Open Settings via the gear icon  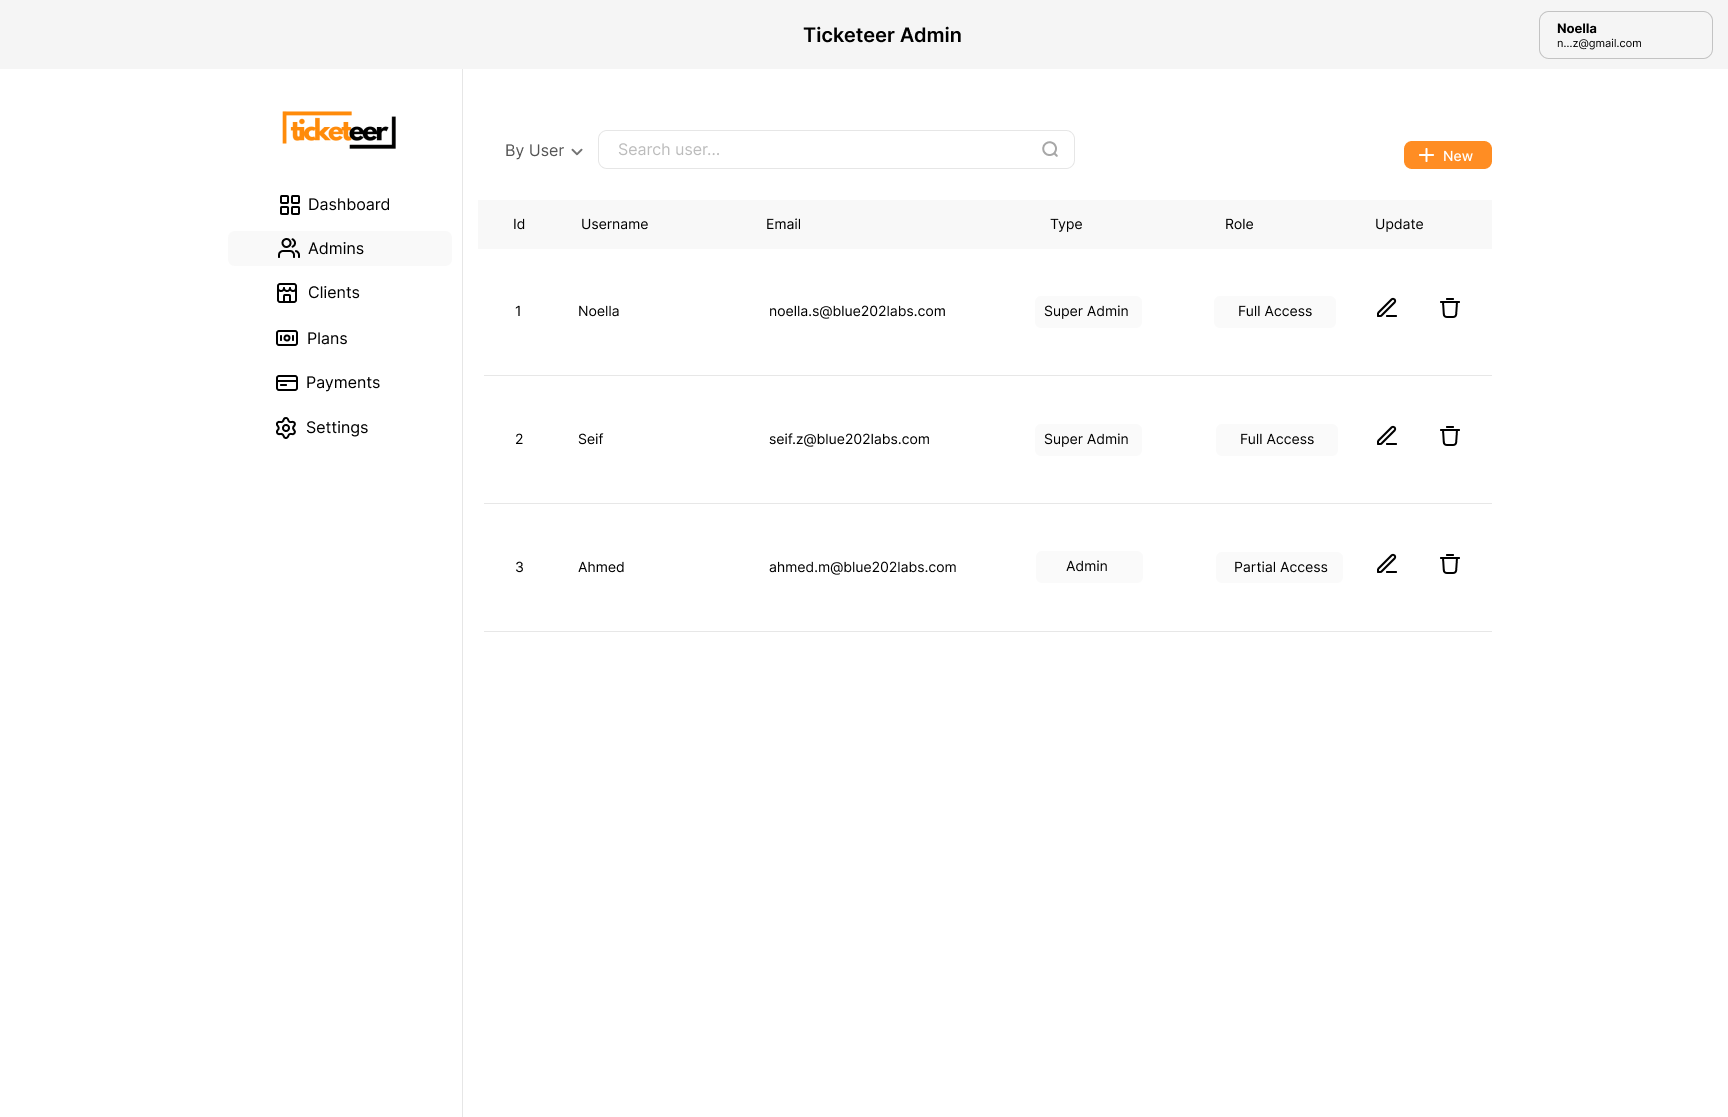pos(286,427)
